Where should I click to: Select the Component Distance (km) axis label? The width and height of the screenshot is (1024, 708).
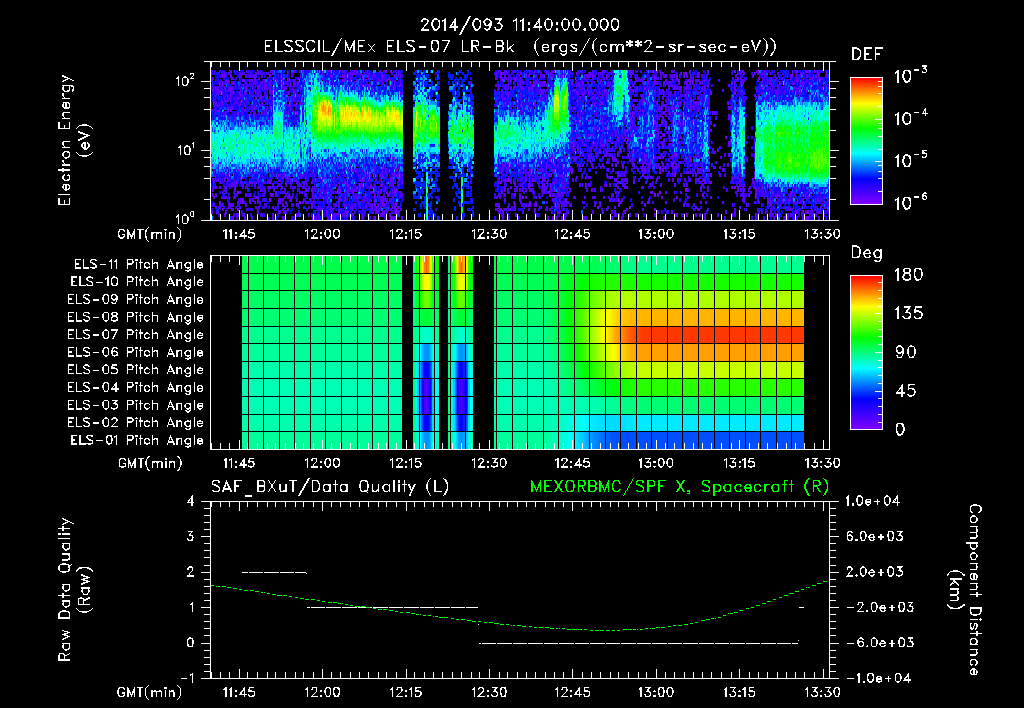965,590
